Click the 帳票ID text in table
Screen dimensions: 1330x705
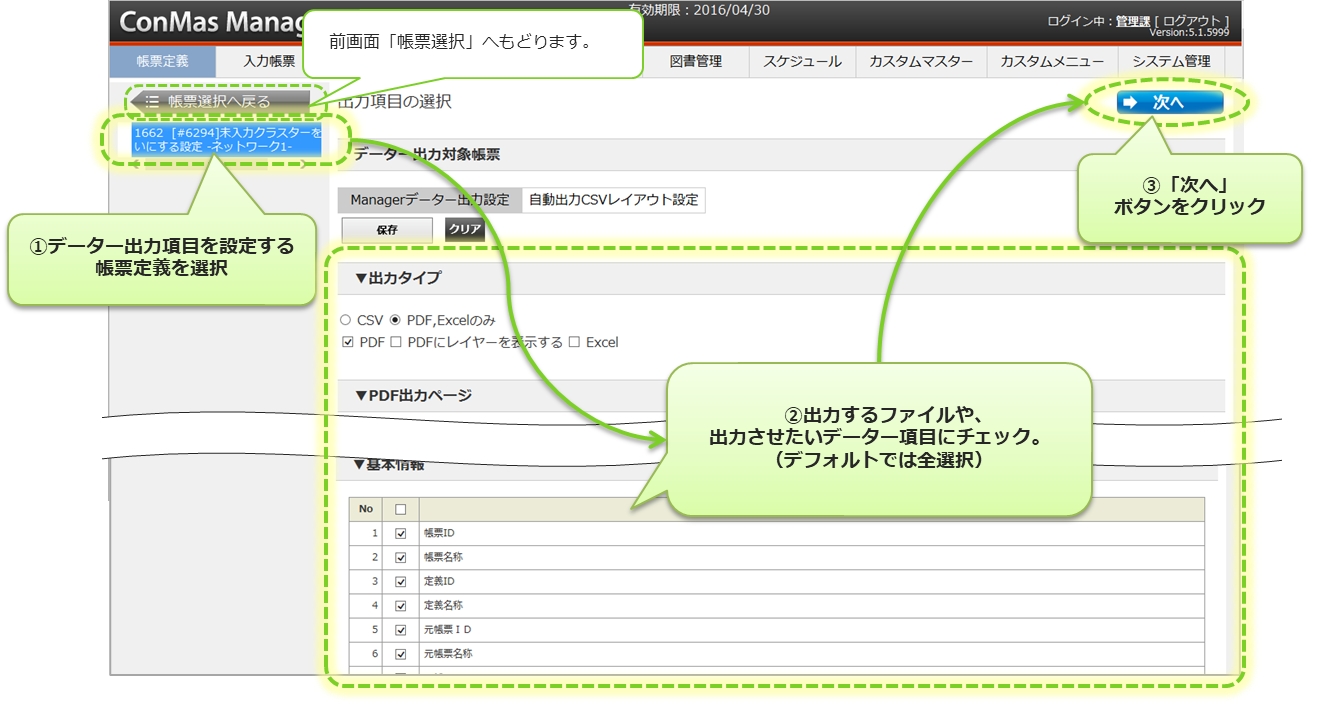point(439,533)
